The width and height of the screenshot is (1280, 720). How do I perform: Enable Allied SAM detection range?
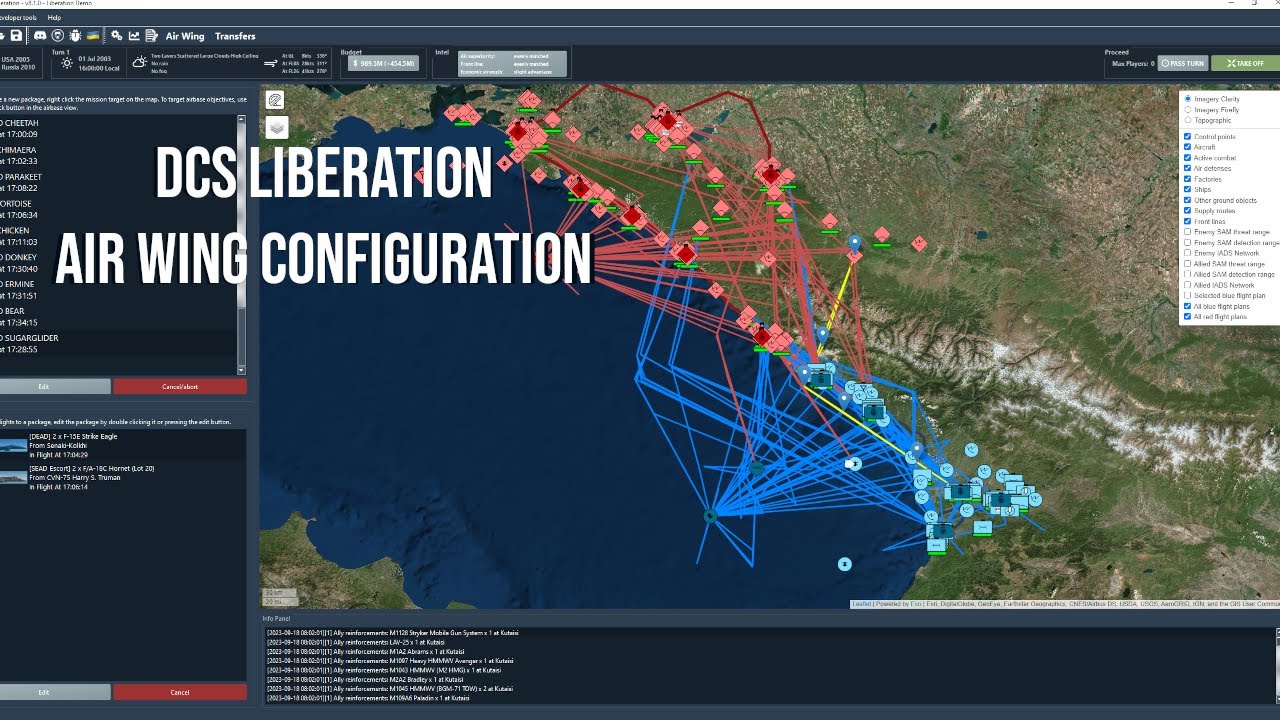tap(1187, 274)
